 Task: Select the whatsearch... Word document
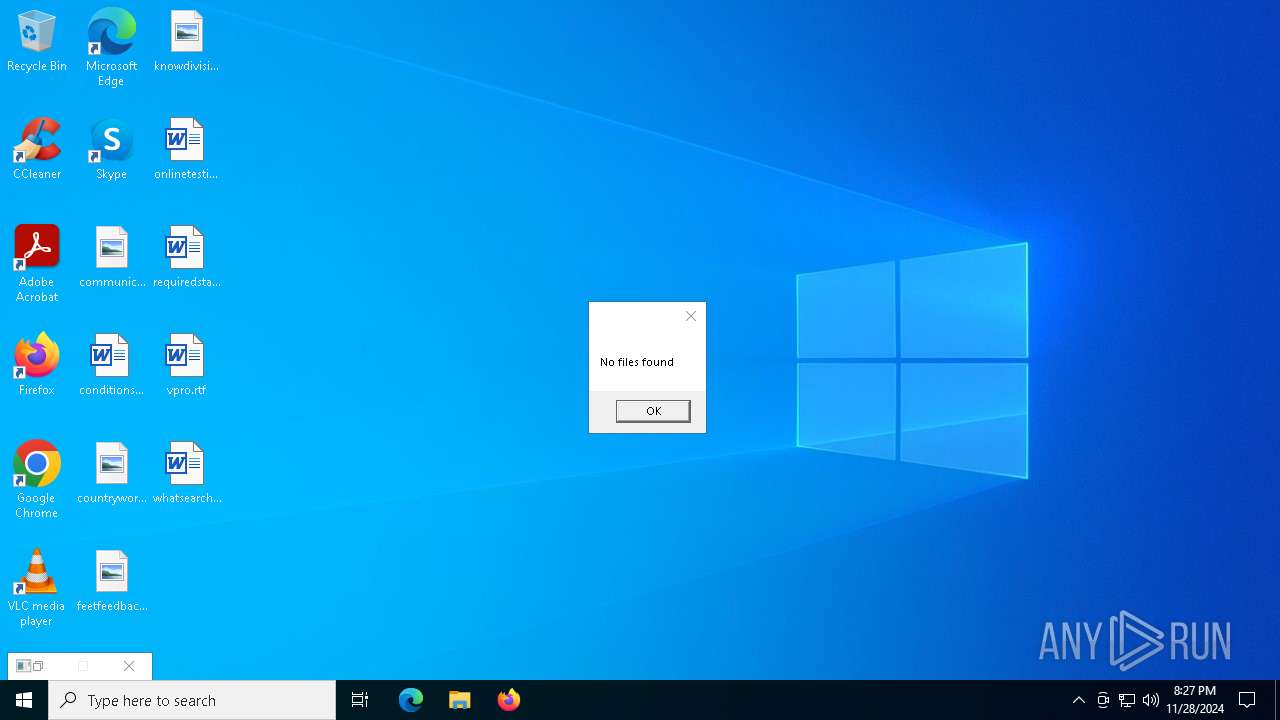click(x=186, y=473)
